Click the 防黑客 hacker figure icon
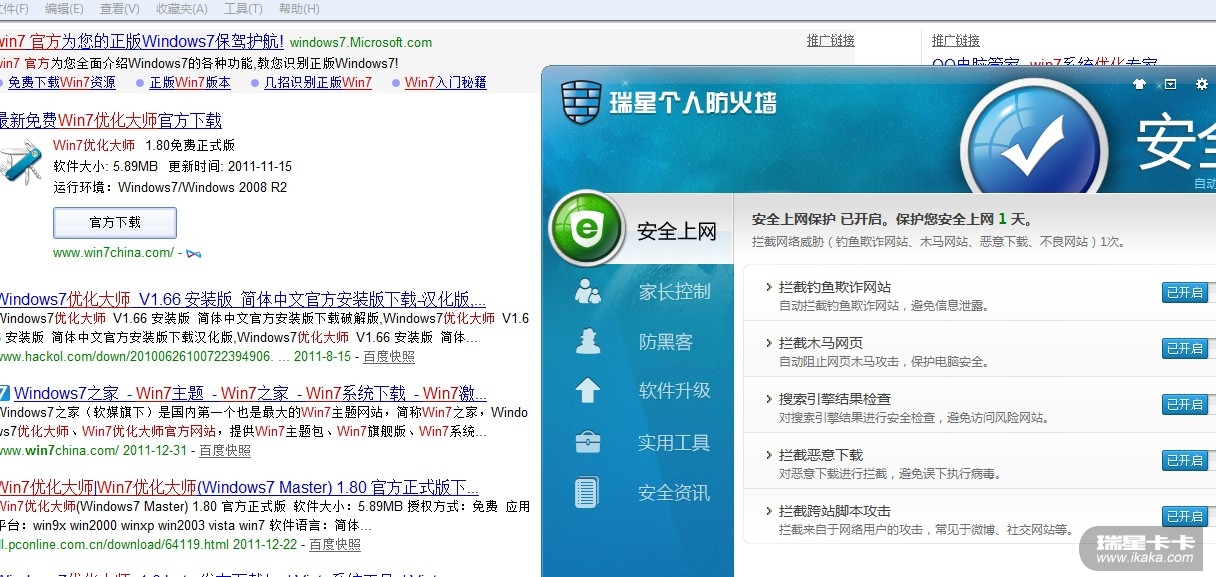 tap(588, 341)
